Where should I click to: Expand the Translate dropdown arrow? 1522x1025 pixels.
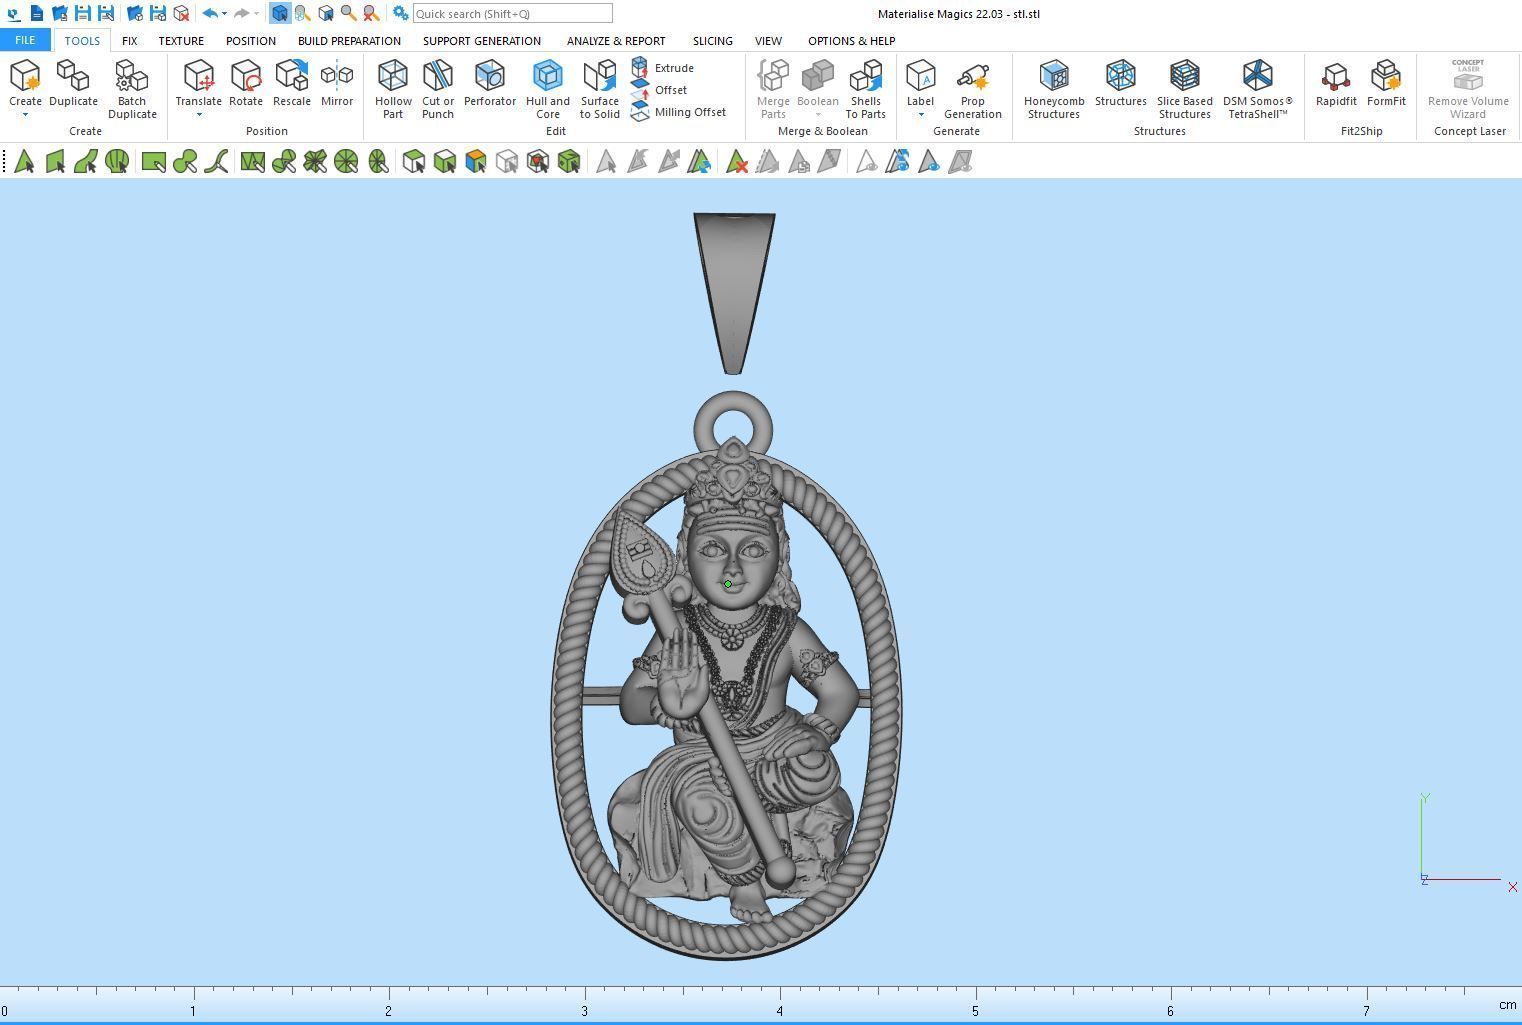pyautogui.click(x=199, y=115)
